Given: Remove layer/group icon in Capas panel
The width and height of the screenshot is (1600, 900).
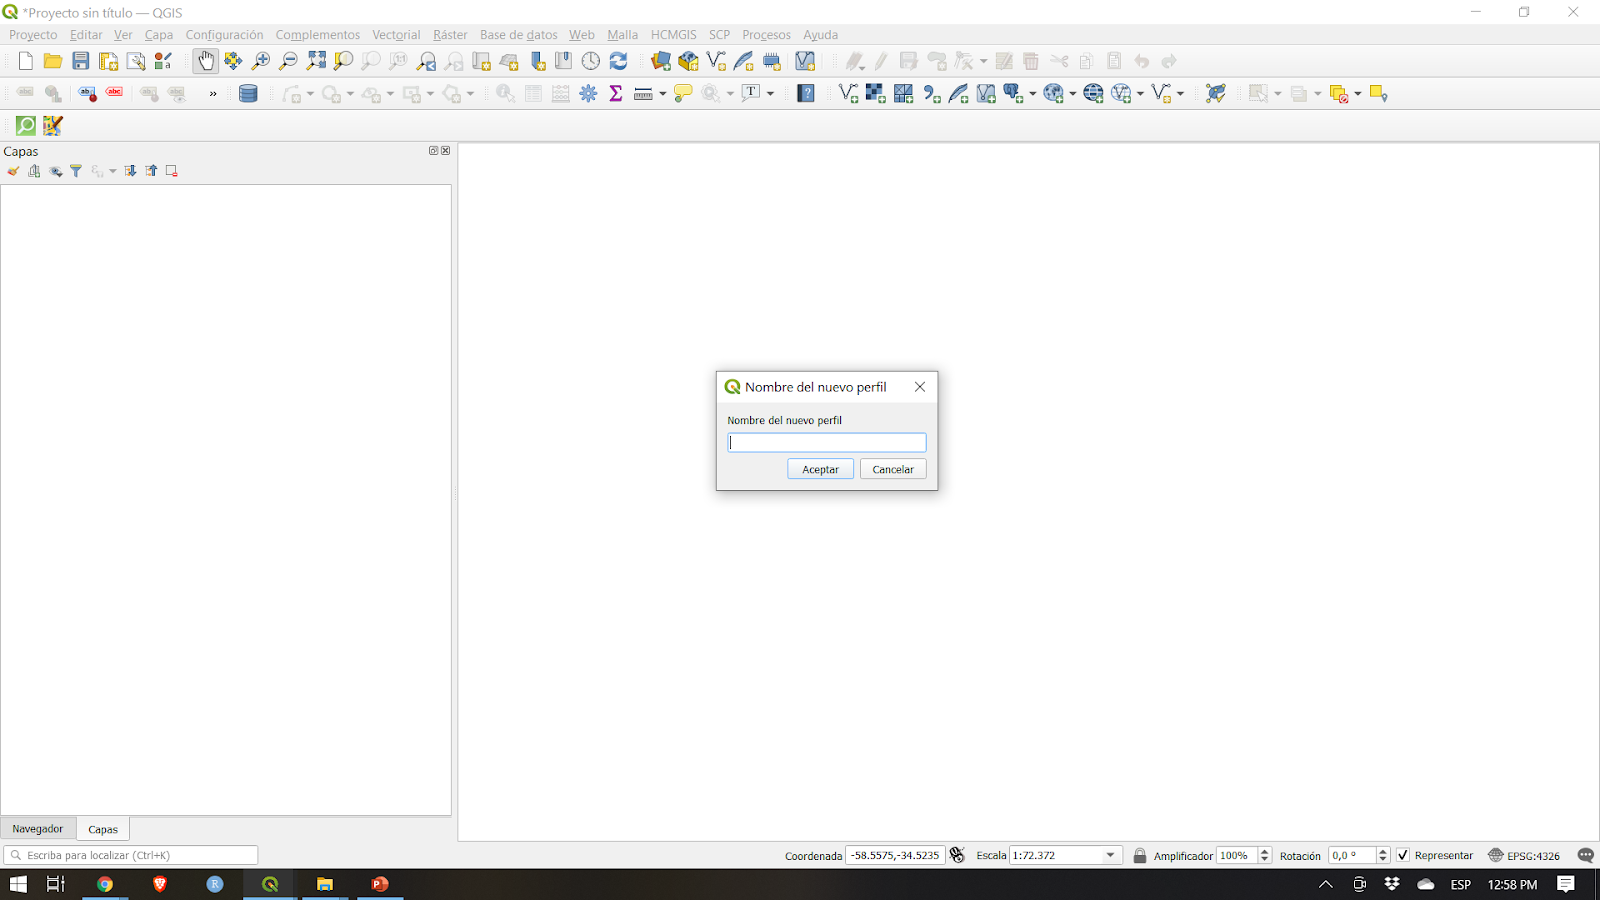Looking at the screenshot, I should [x=172, y=171].
